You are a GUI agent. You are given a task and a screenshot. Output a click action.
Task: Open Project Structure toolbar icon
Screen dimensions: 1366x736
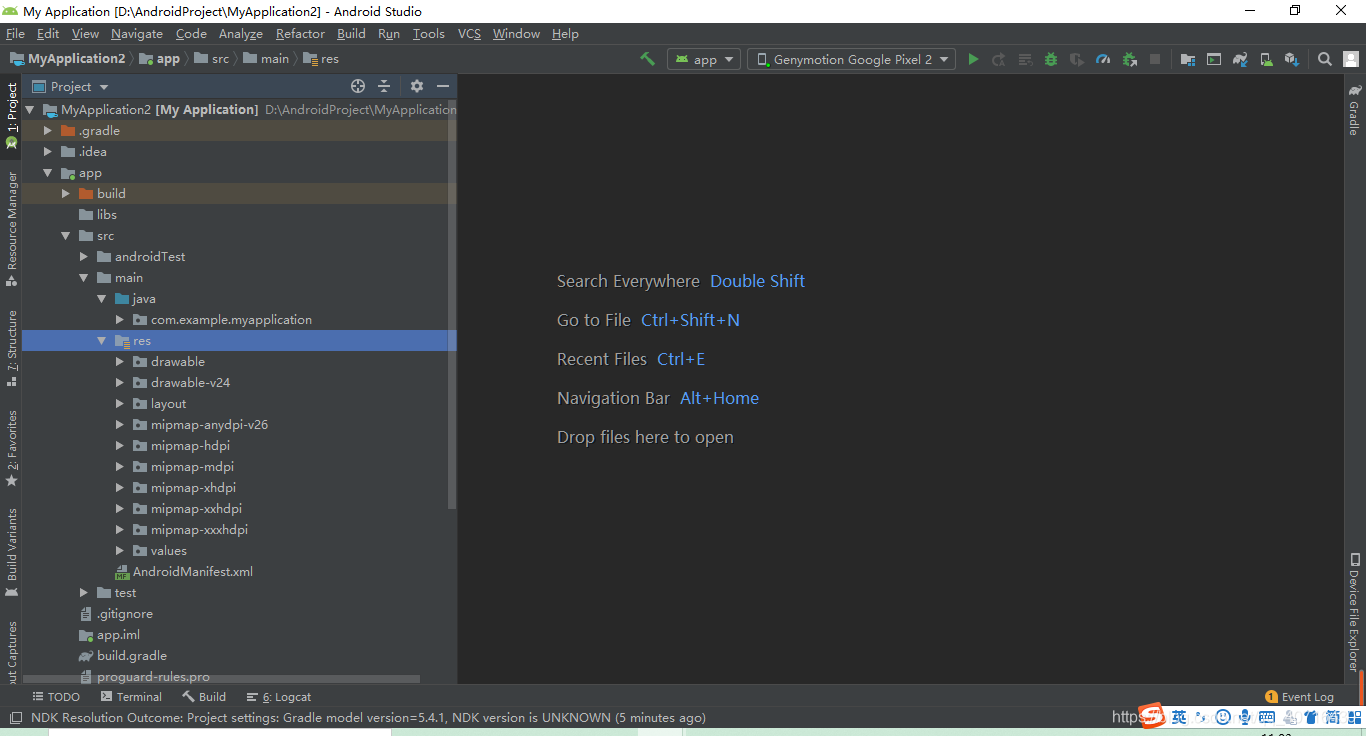(1188, 59)
